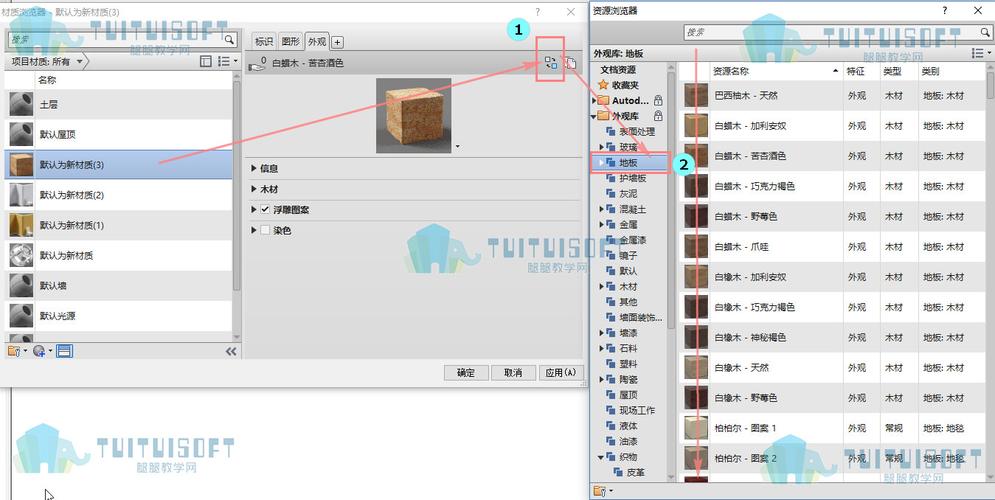Collapse the 织物 category
Image resolution: width=995 pixels, height=500 pixels.
[x=602, y=457]
